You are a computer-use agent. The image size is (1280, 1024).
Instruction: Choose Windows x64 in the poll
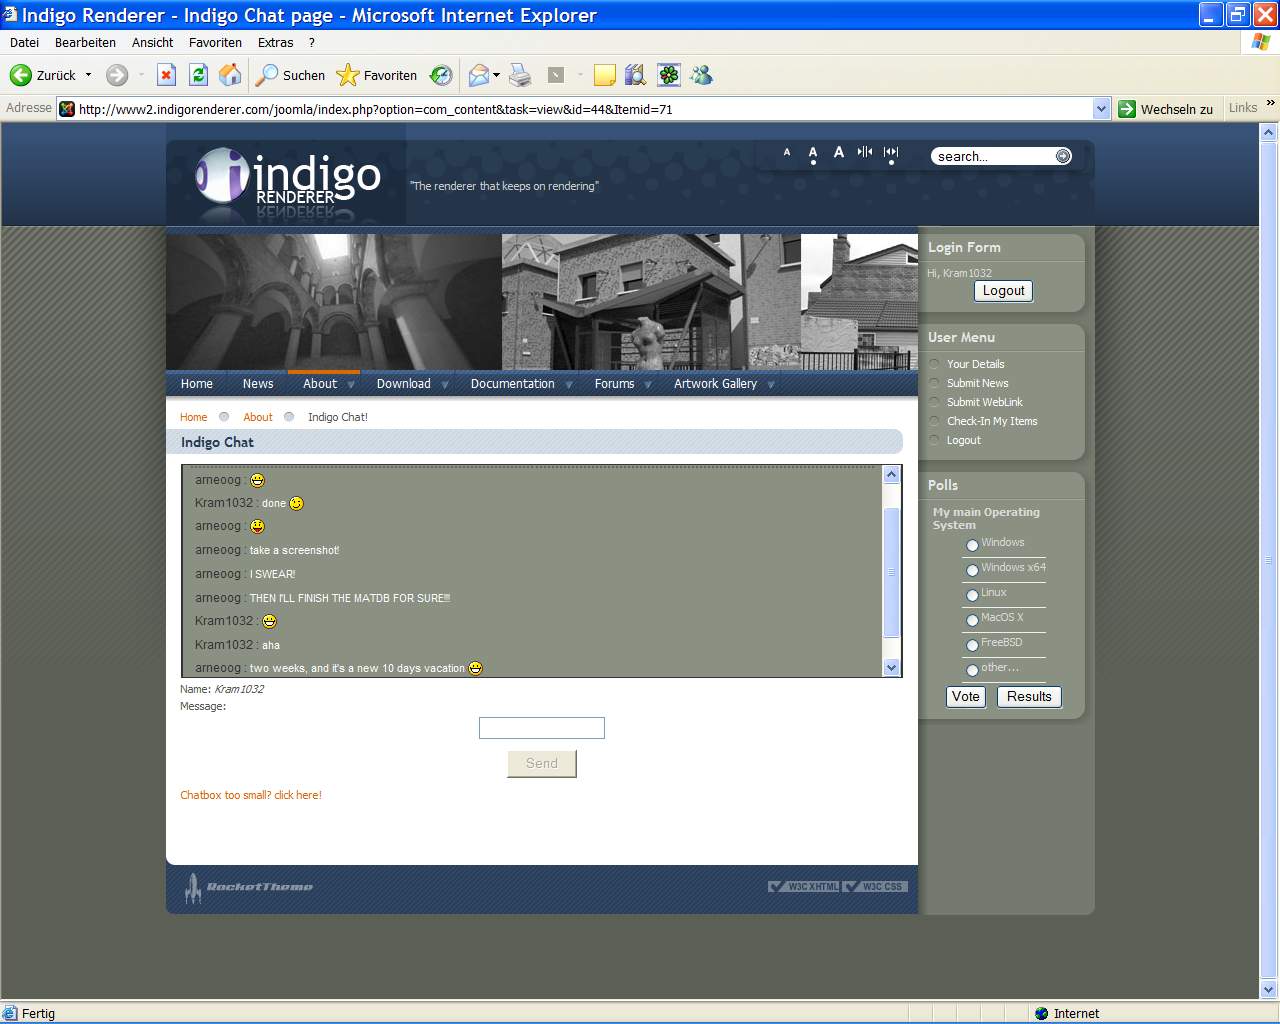pyautogui.click(x=972, y=570)
